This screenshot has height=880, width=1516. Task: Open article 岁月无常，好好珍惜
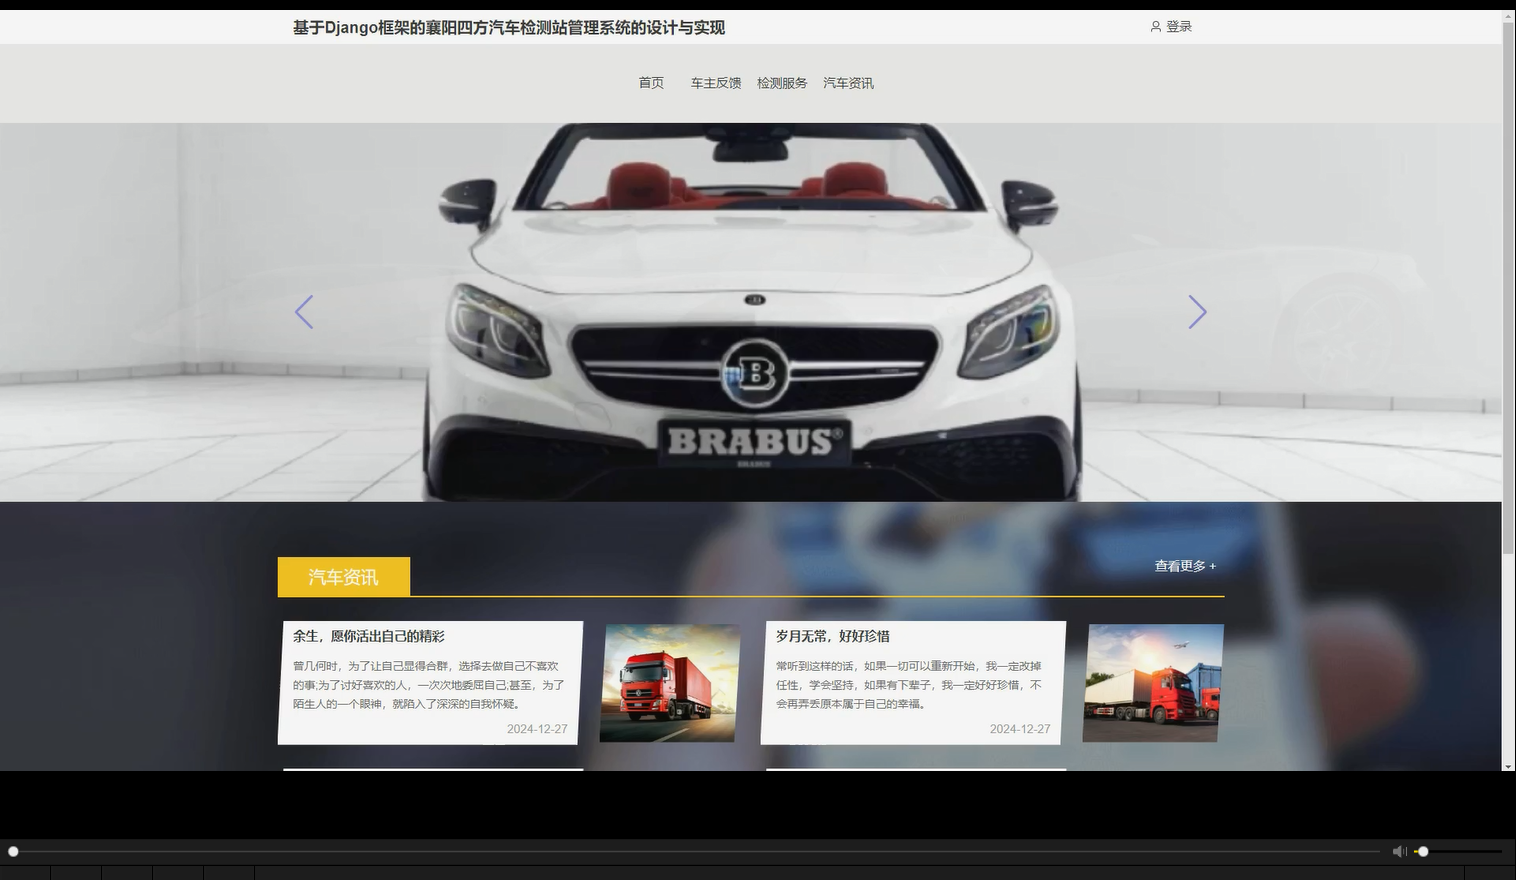[x=833, y=636]
